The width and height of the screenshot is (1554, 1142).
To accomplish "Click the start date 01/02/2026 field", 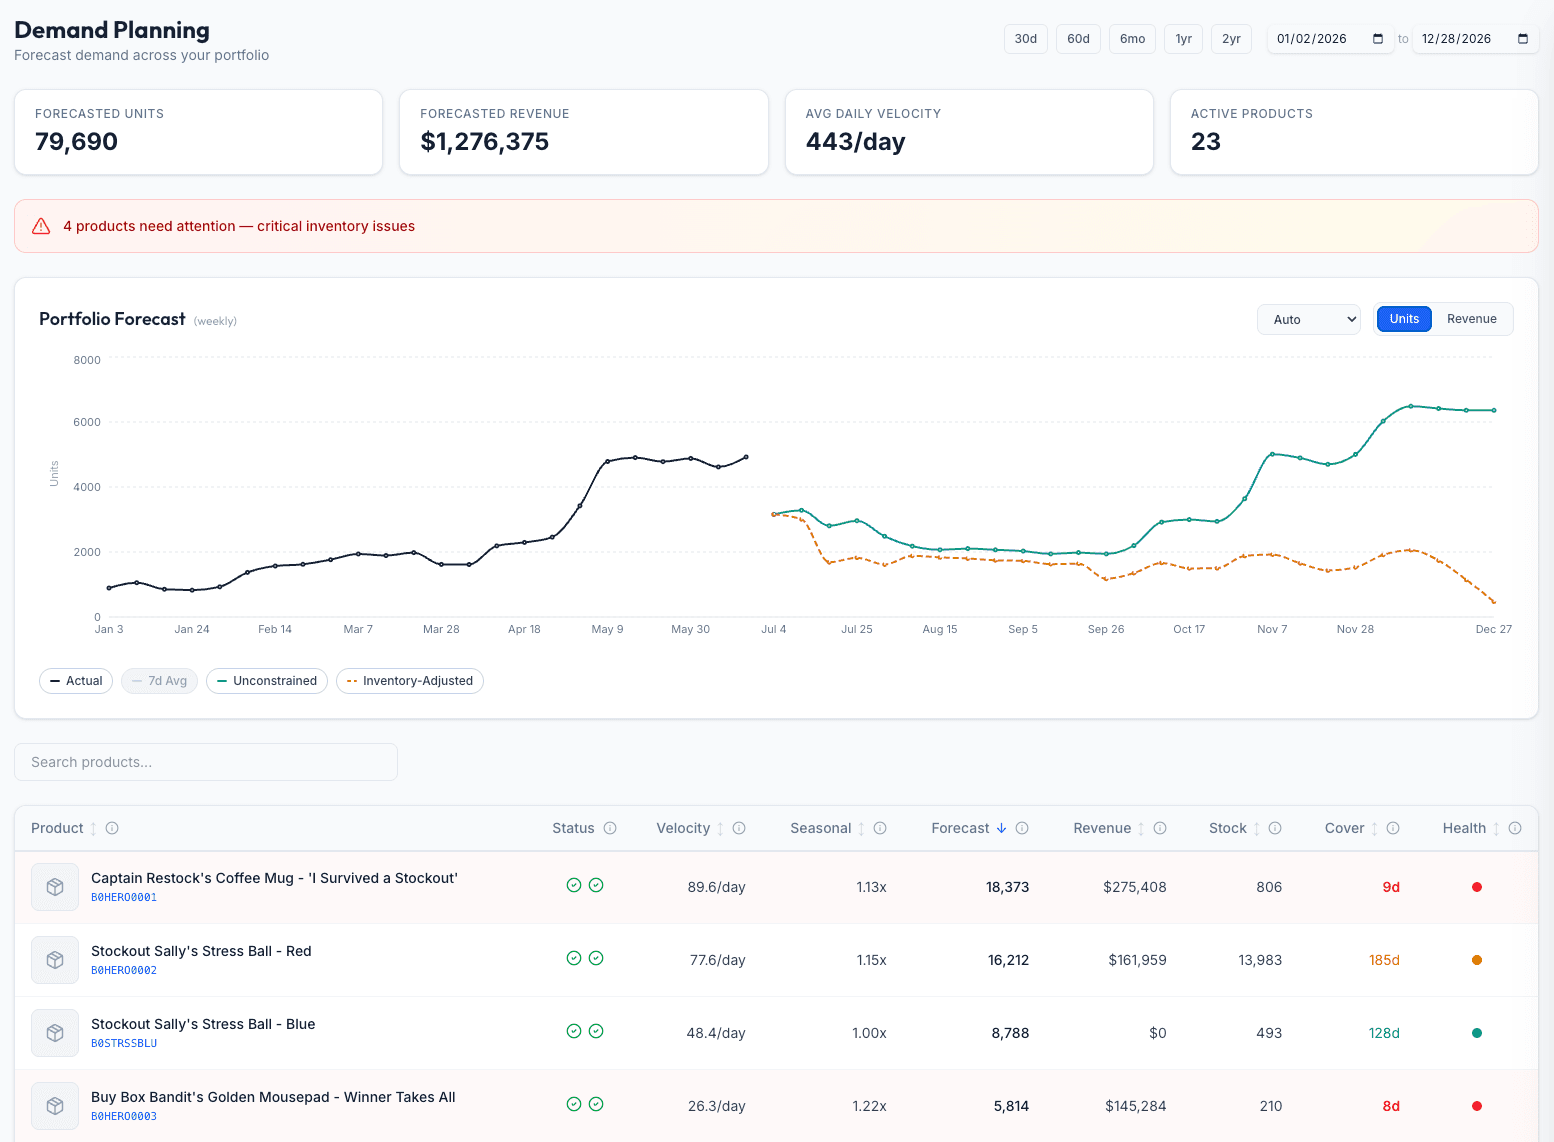I will (x=1330, y=39).
